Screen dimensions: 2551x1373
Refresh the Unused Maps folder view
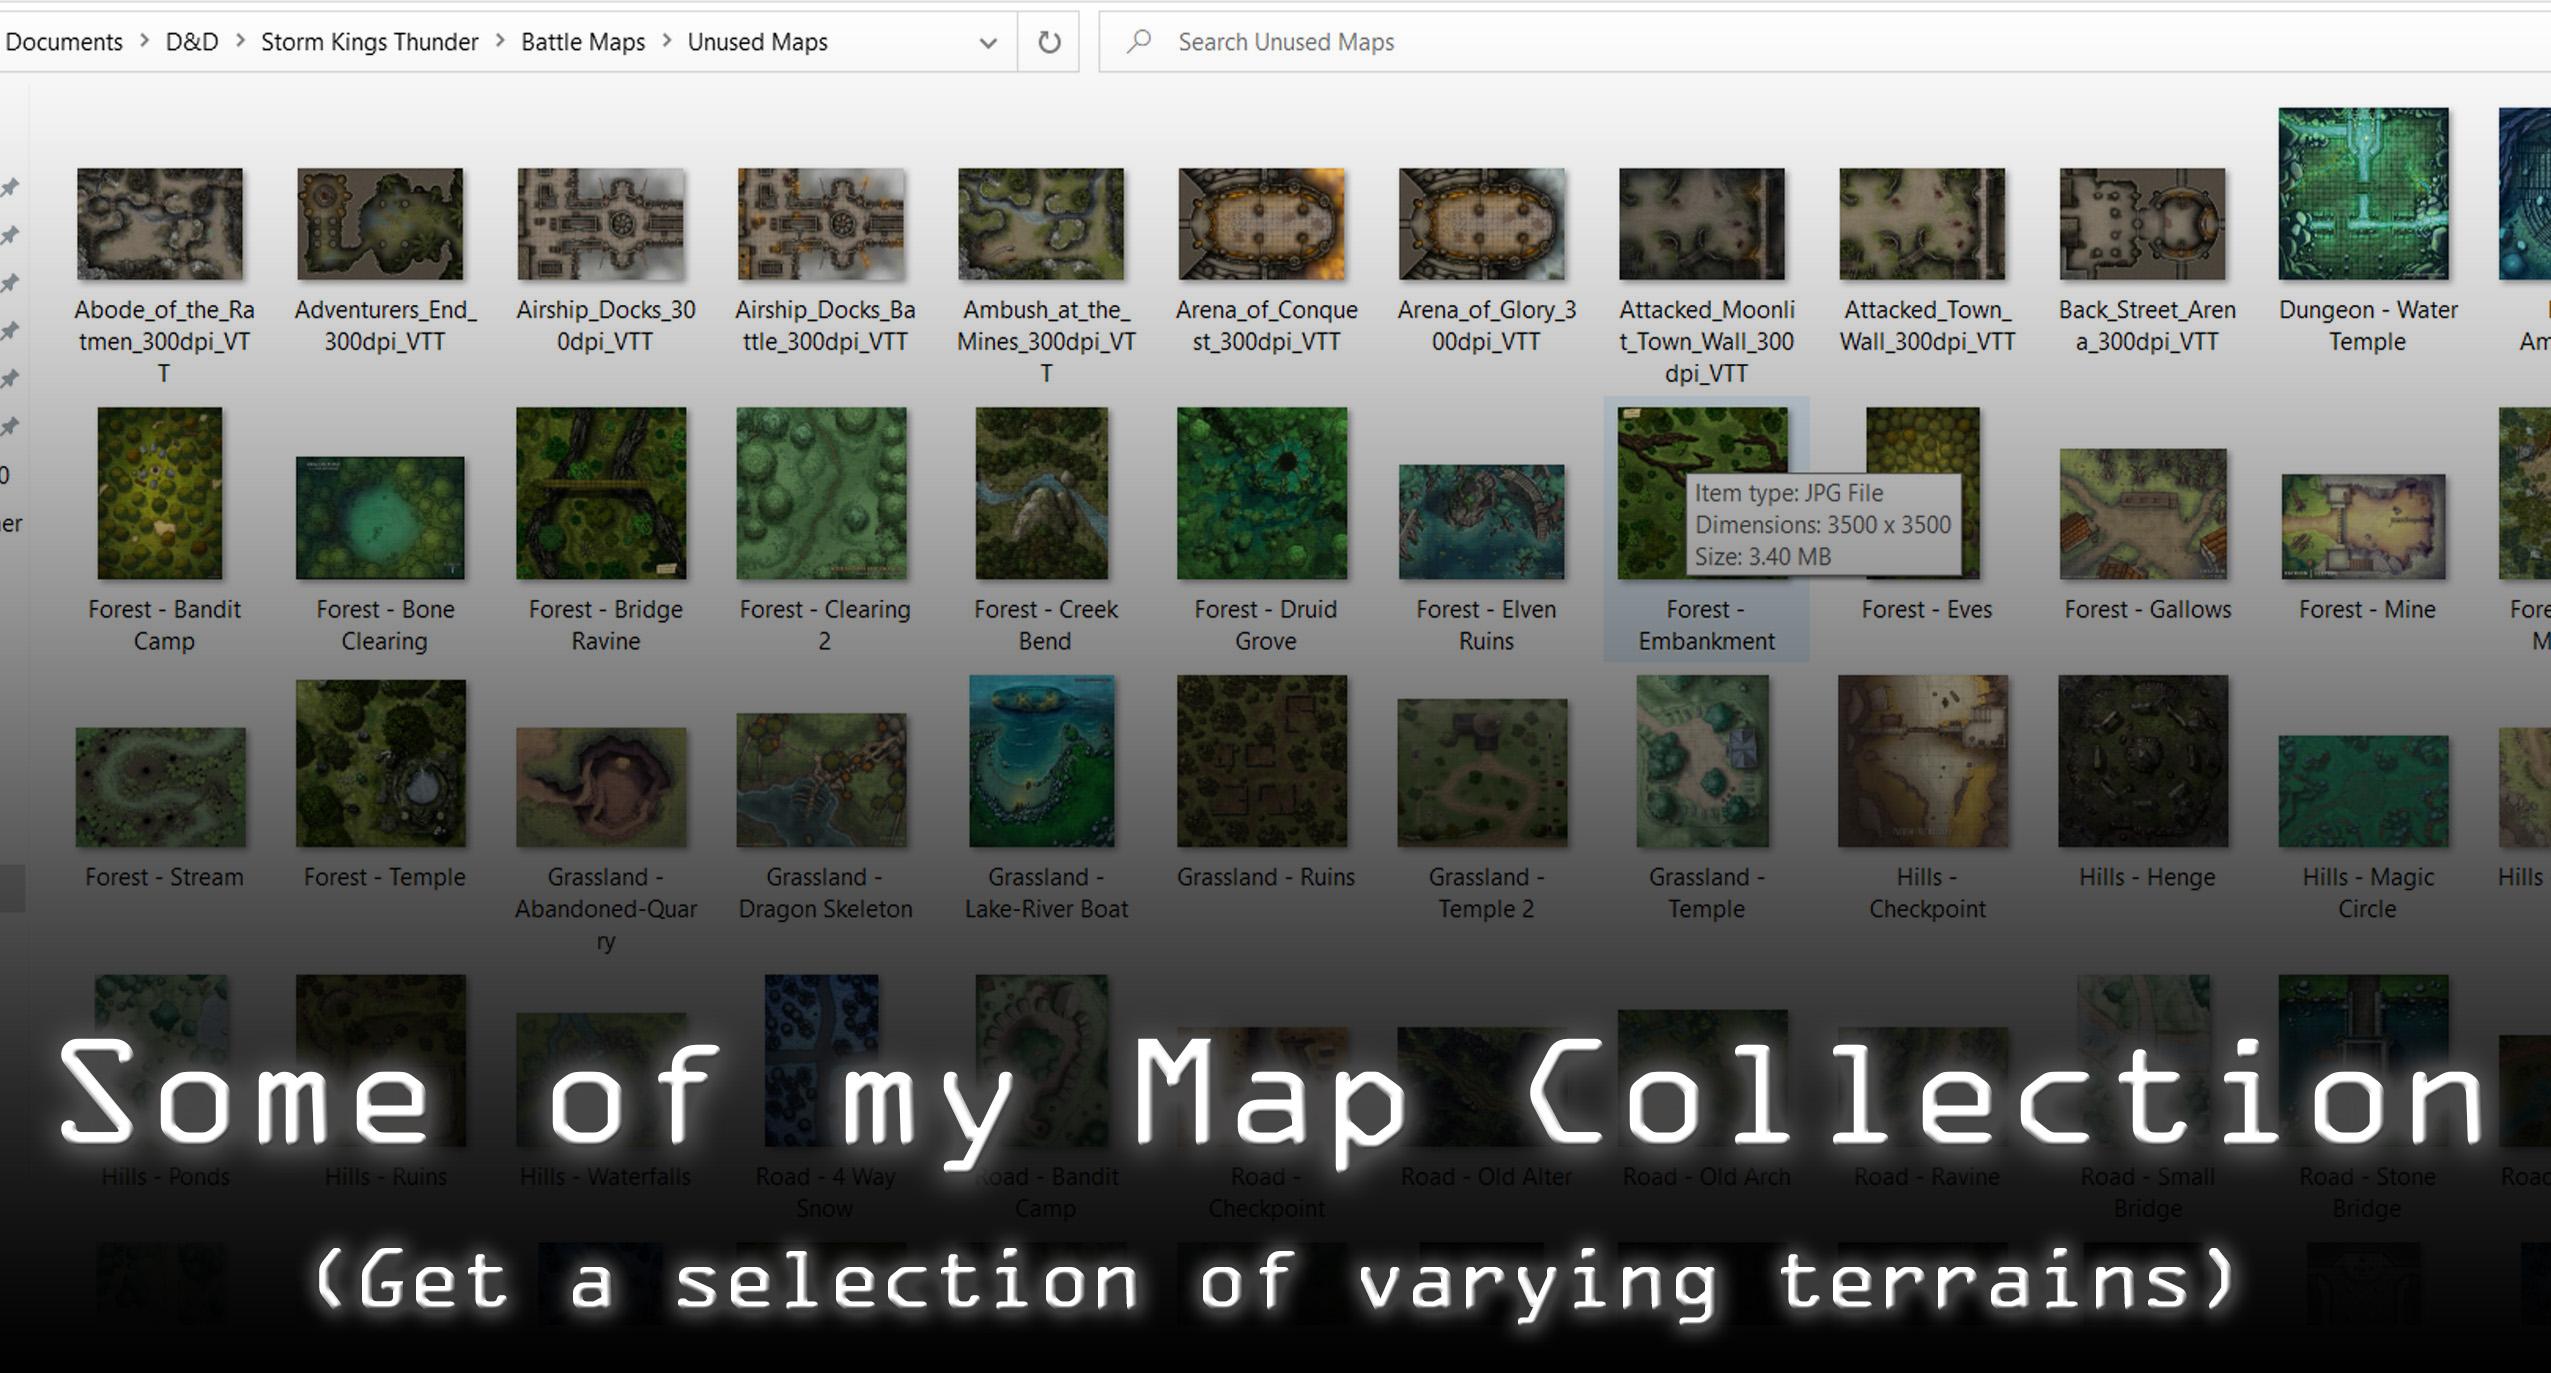coord(1049,41)
